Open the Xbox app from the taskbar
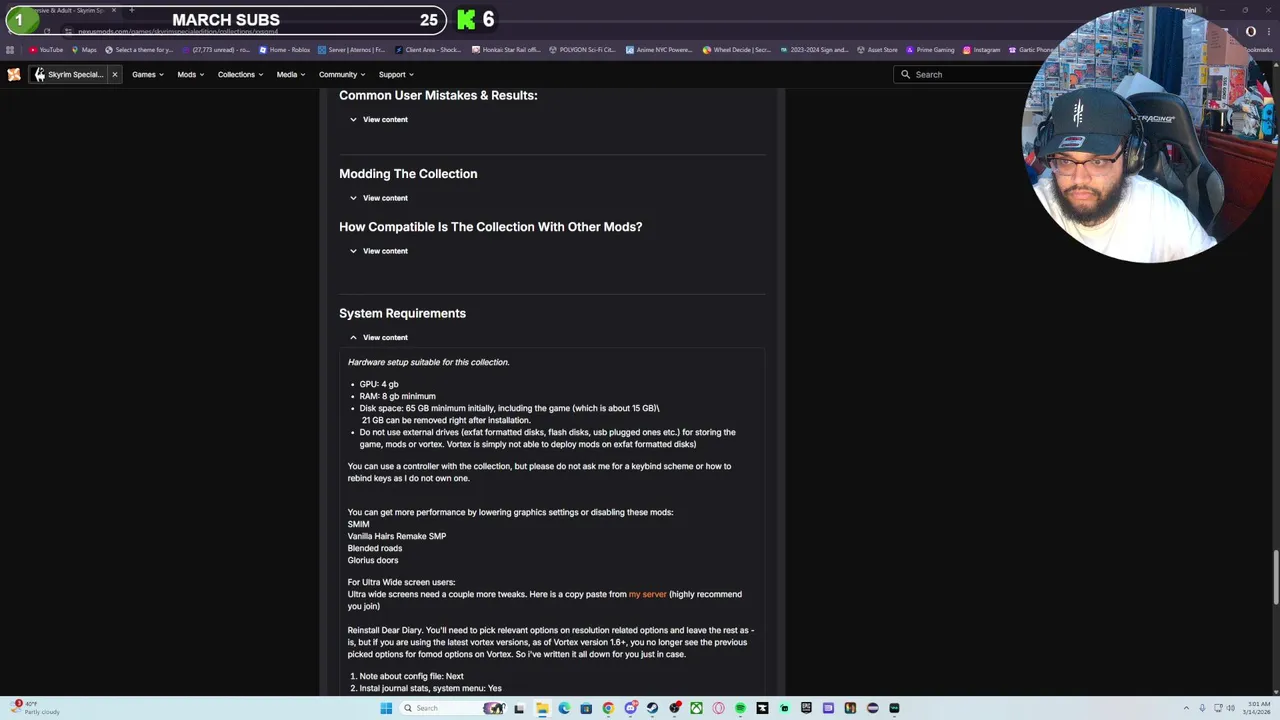The width and height of the screenshot is (1280, 720). pos(696,708)
